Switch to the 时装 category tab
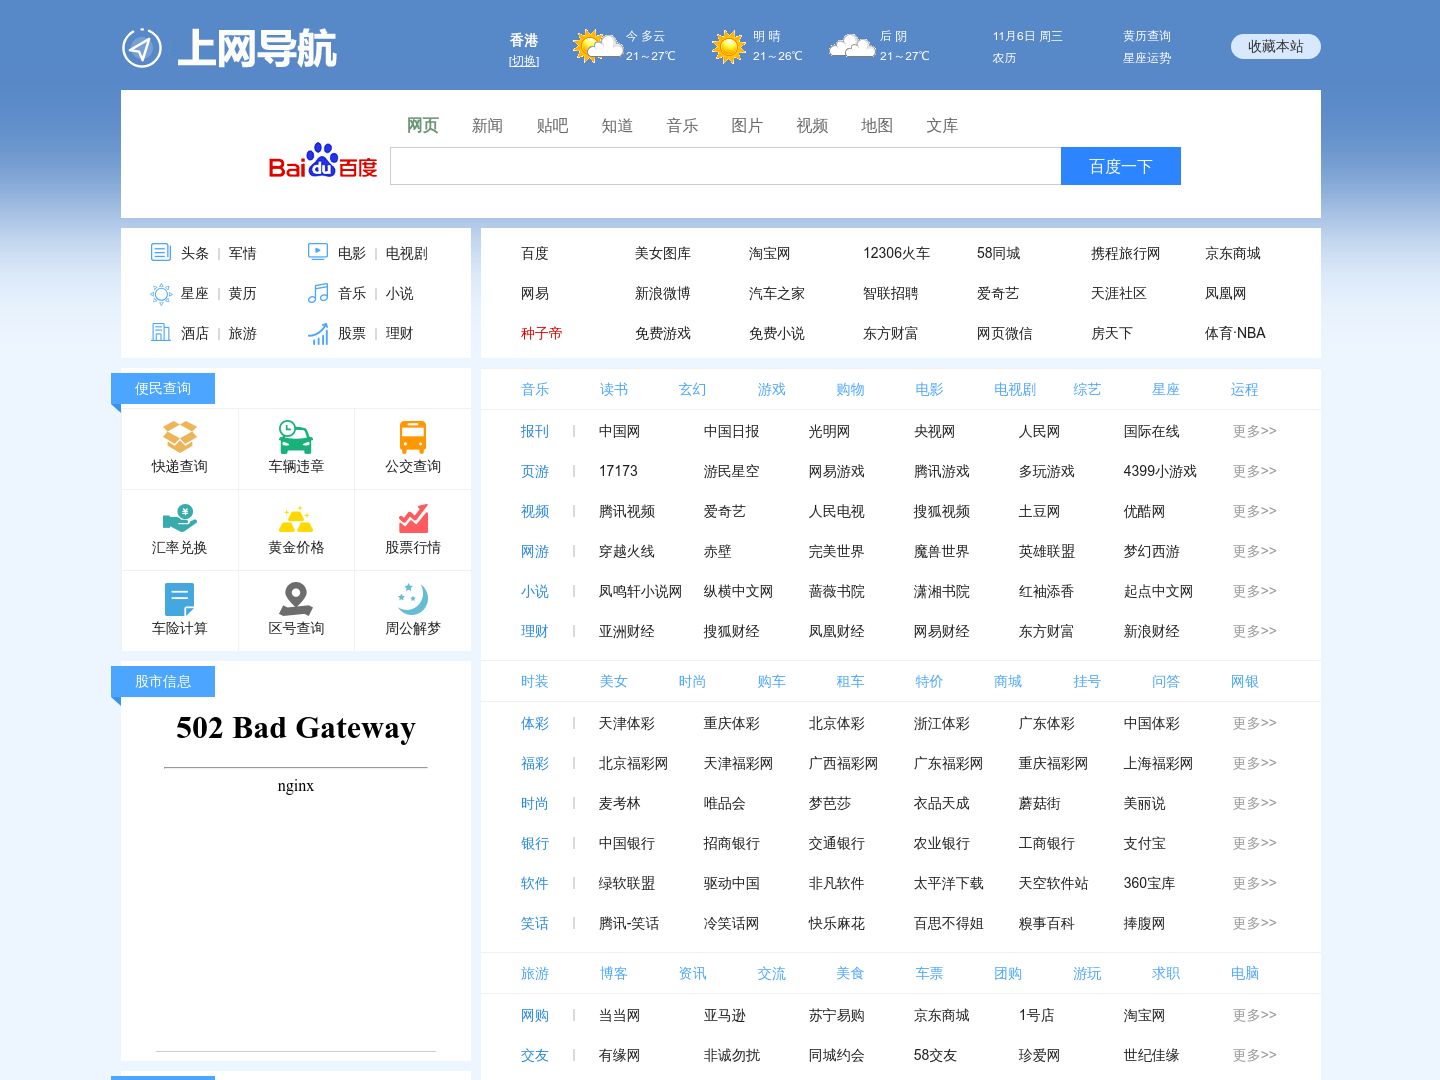The height and width of the screenshot is (1080, 1440). [535, 681]
